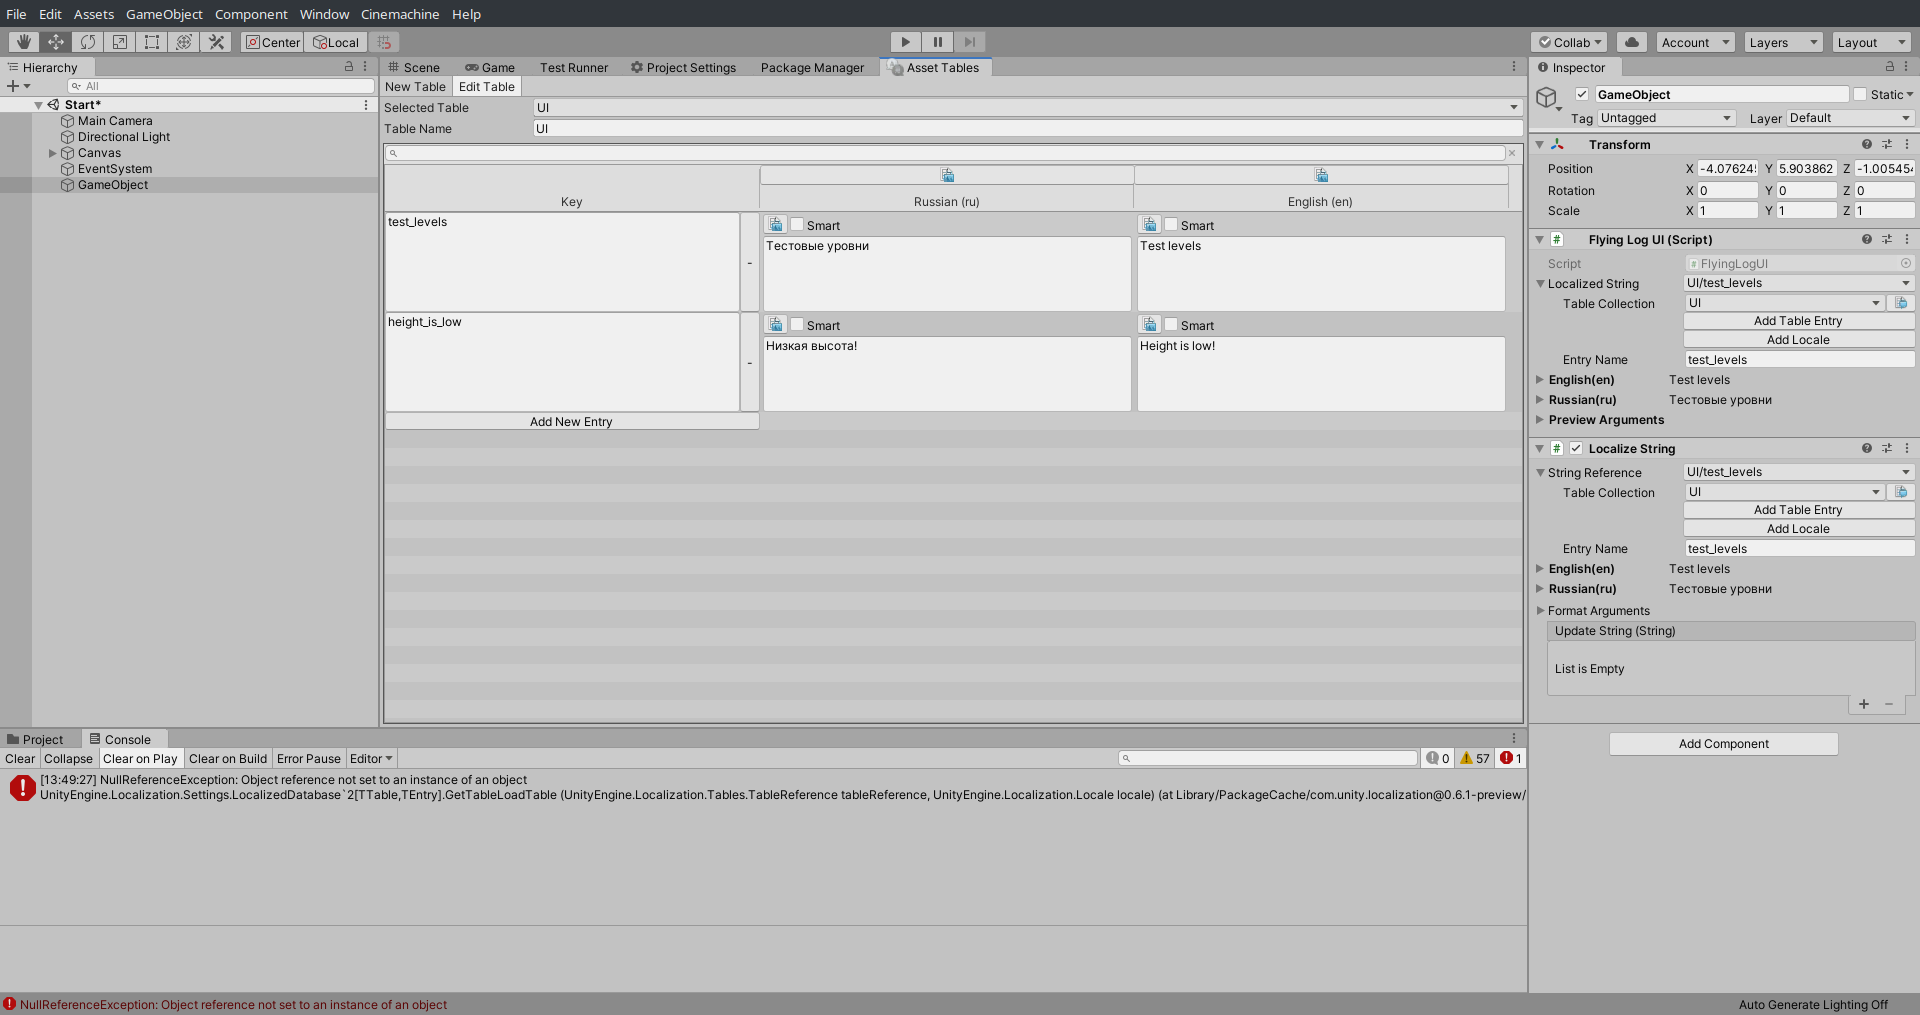Remove the test_levels entry with minus button
This screenshot has width=1920, height=1015.
pos(750,263)
